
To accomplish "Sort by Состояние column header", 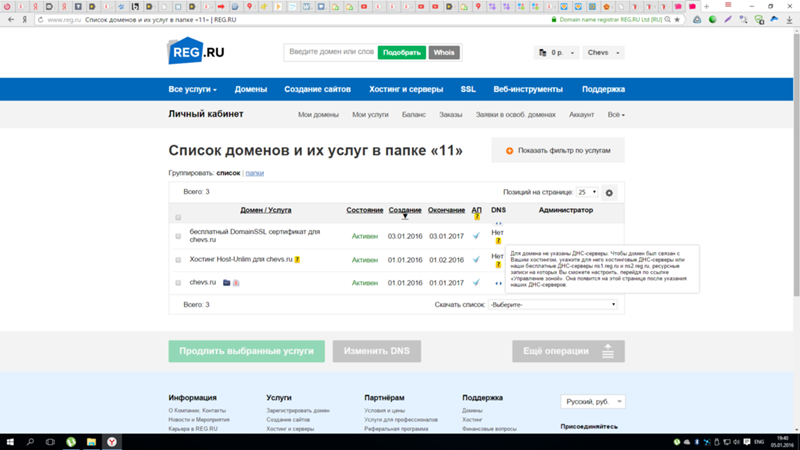I will [365, 210].
